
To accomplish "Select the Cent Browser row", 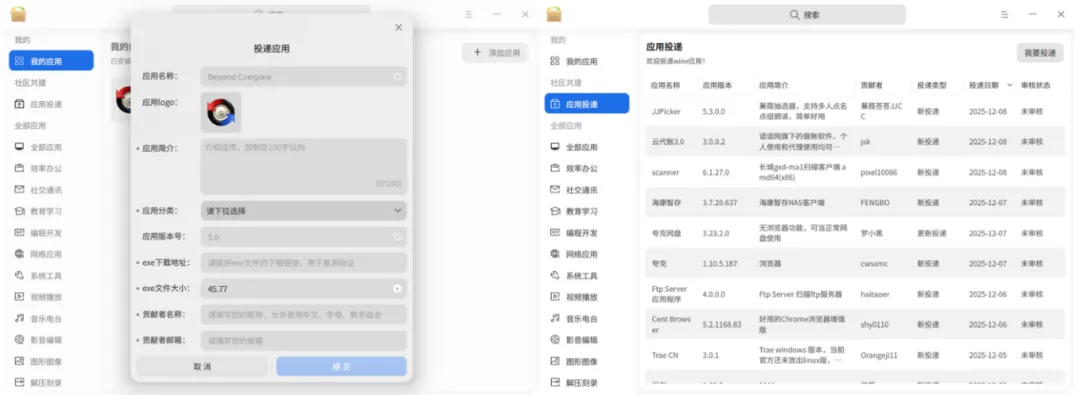I will pos(854,324).
